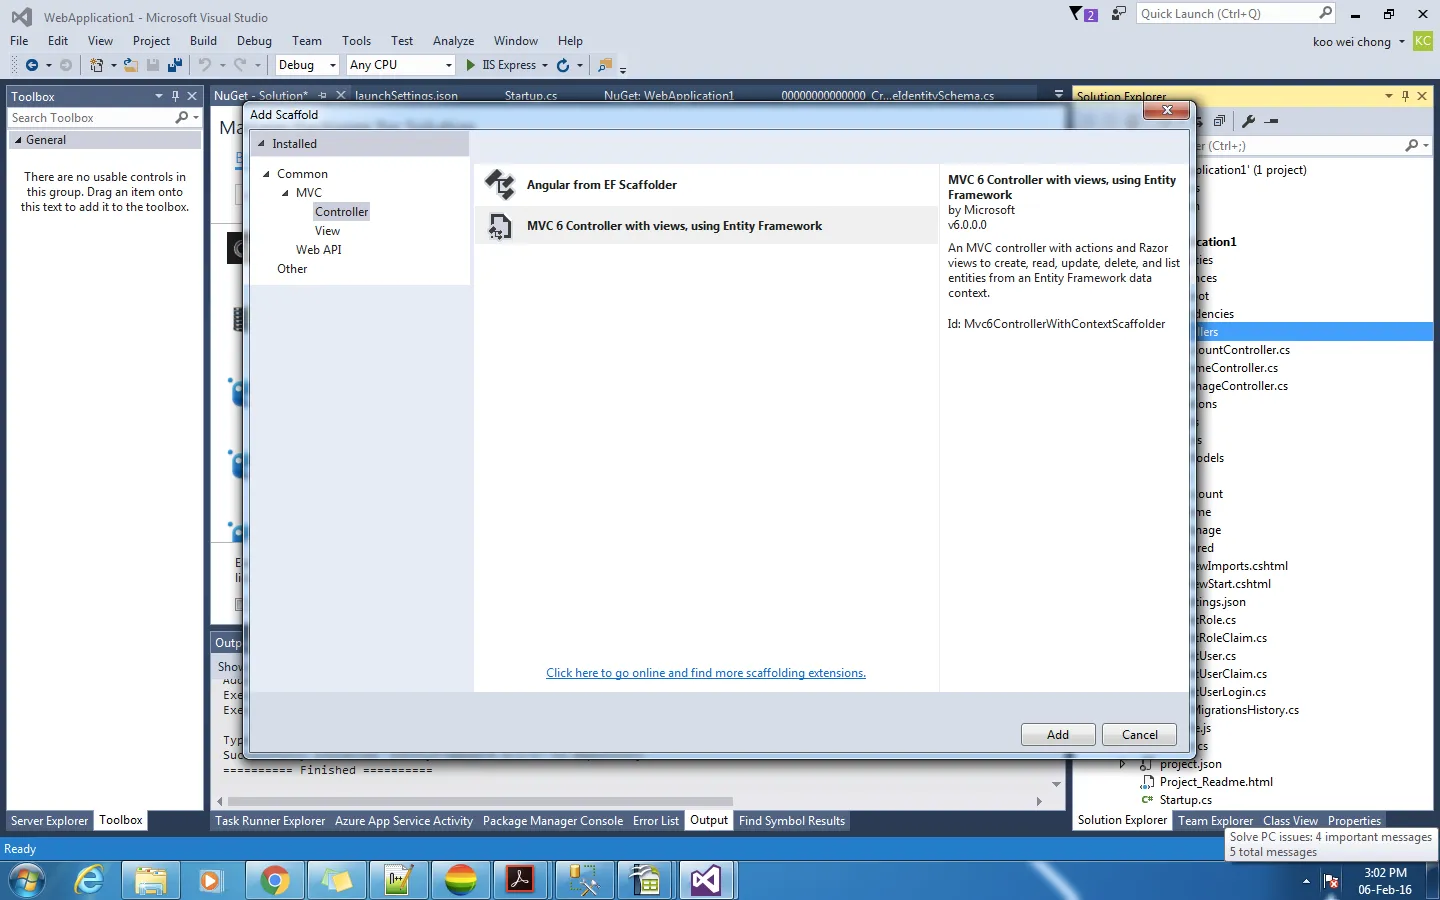Open the New Project dropdown arrow
Viewport: 1440px width, 900px height.
click(x=114, y=65)
